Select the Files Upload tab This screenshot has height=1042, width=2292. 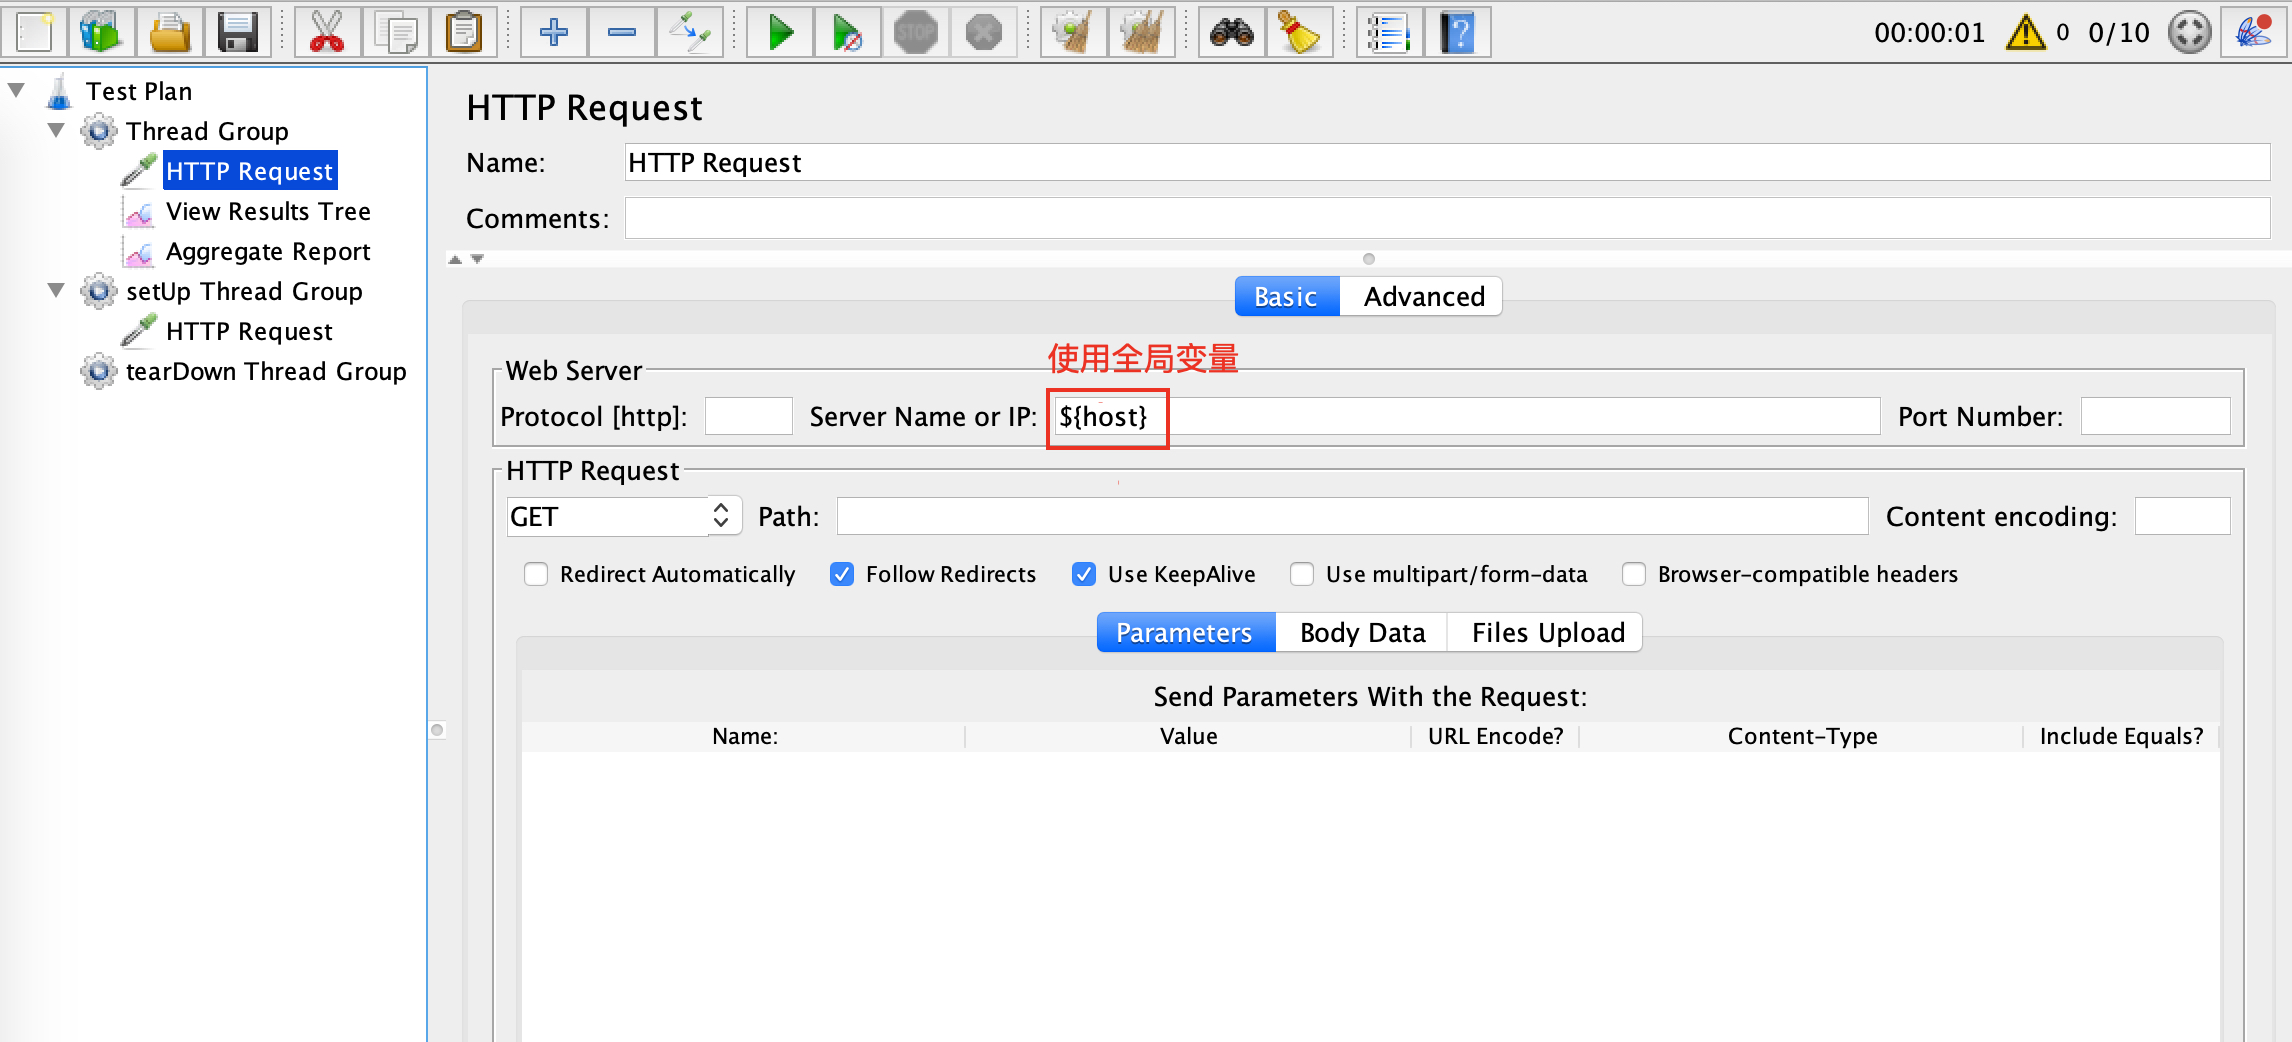click(x=1546, y=632)
